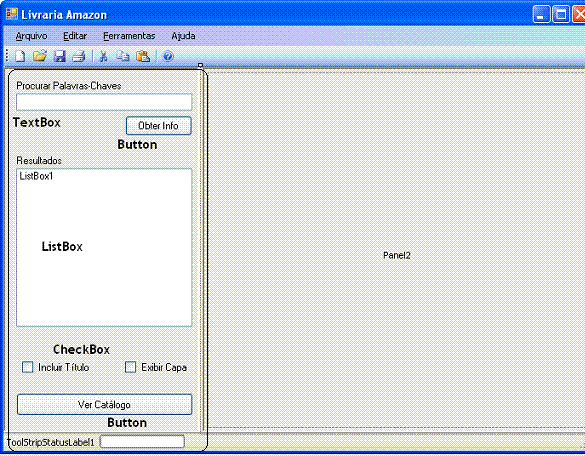Viewport: 585px width, 456px height.
Task: Click the Obter Info button
Action: pos(159,126)
